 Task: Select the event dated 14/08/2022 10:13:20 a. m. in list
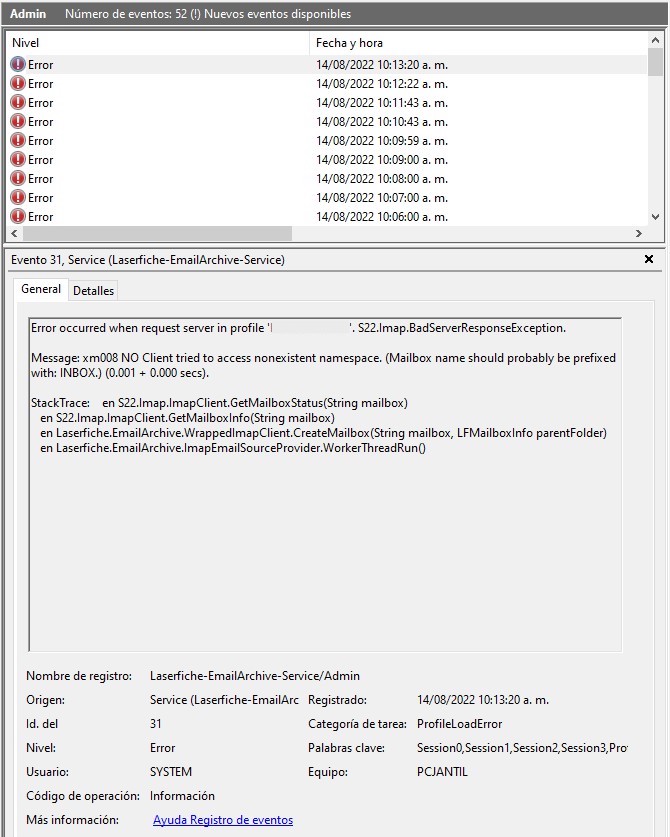click(x=327, y=65)
